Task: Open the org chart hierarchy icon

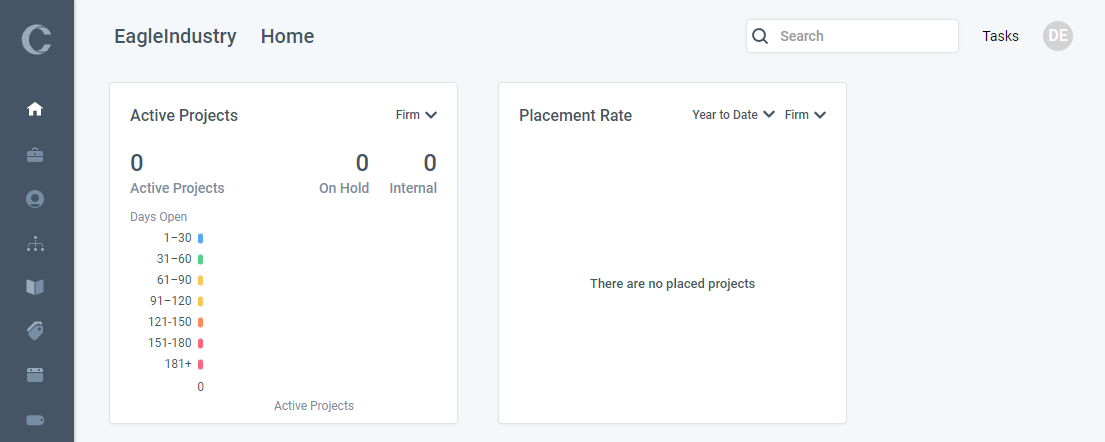Action: pyautogui.click(x=35, y=243)
